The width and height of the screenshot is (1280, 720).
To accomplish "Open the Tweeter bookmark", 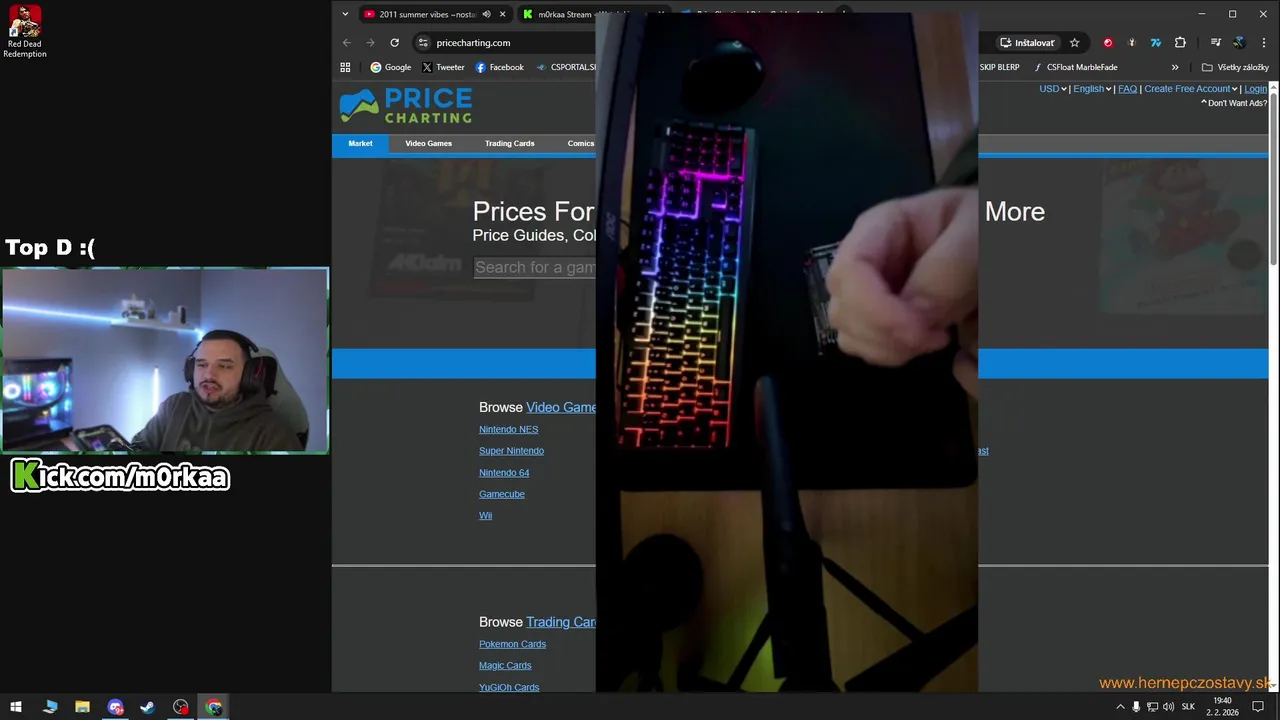I will (x=443, y=67).
